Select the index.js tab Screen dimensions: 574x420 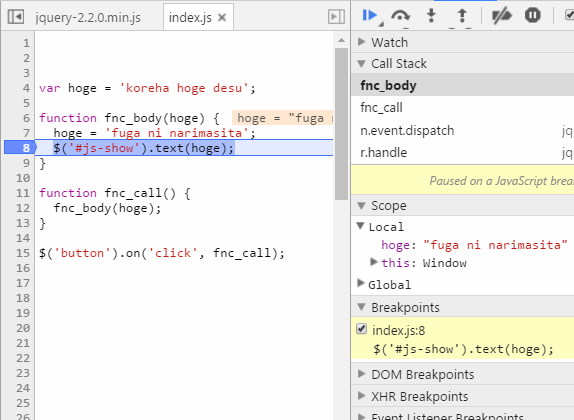pyautogui.click(x=190, y=17)
